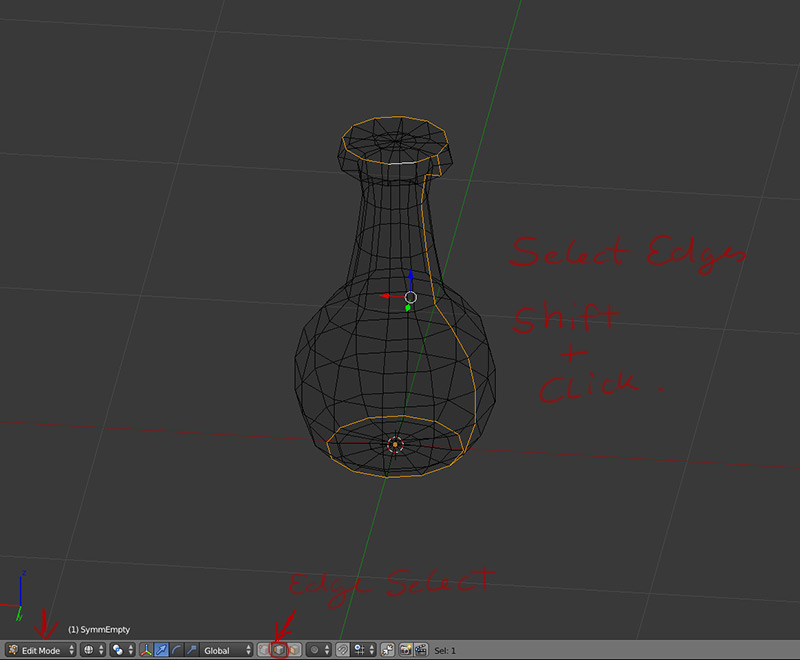Click the OpenGL render image camera icon
This screenshot has height=660, width=800.
point(407,650)
